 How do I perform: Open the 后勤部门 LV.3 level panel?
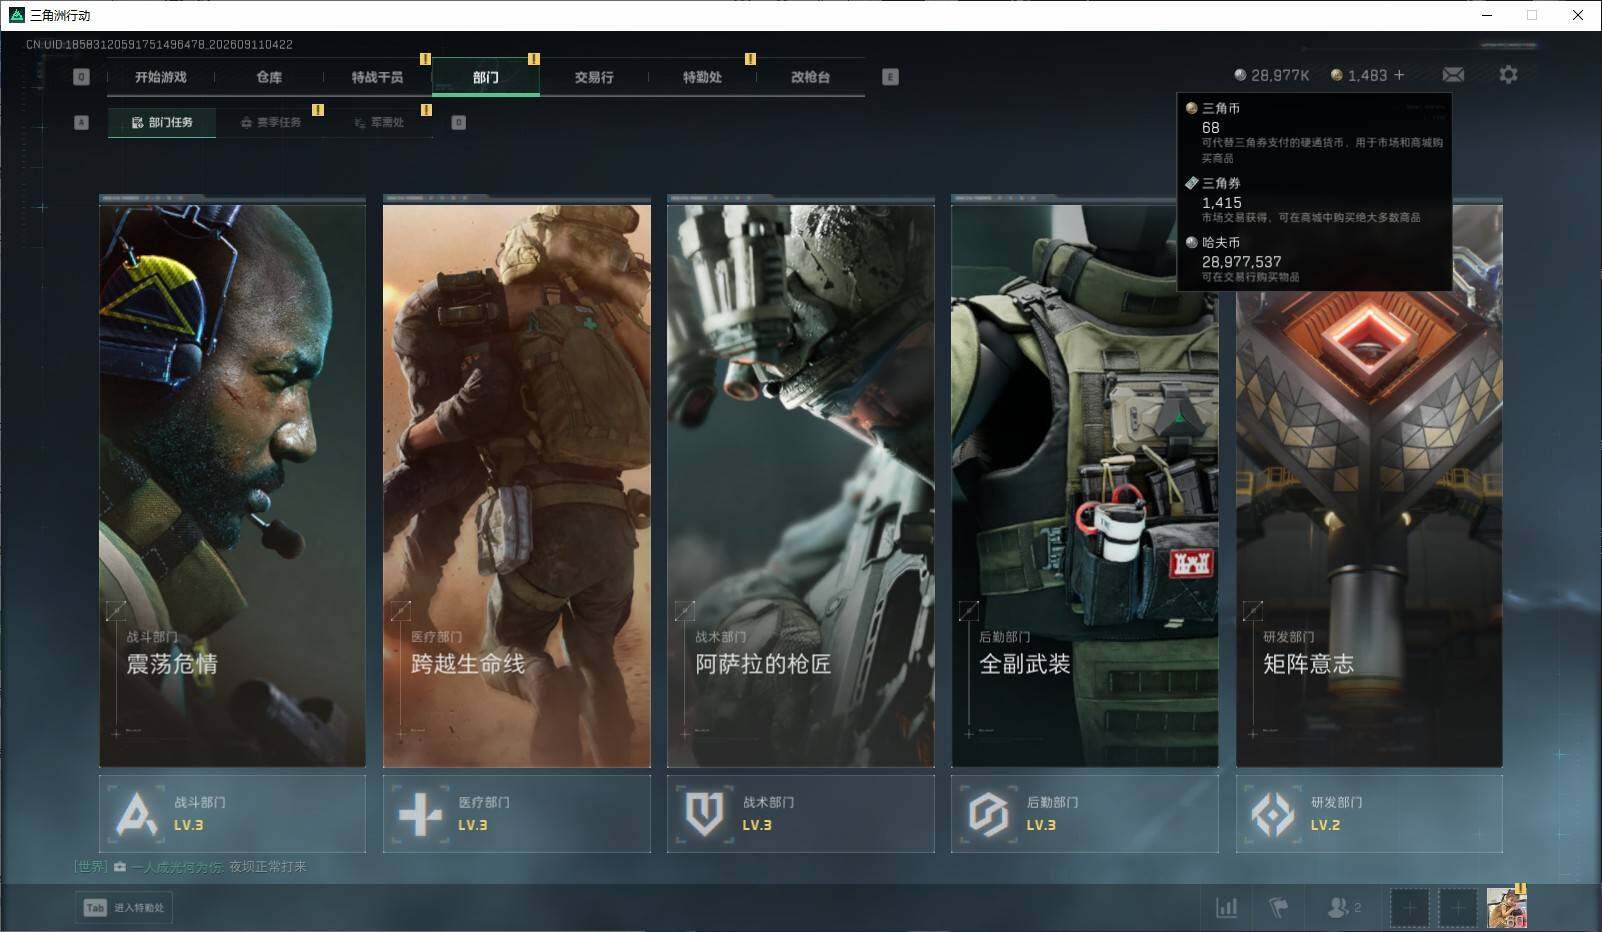point(1085,814)
